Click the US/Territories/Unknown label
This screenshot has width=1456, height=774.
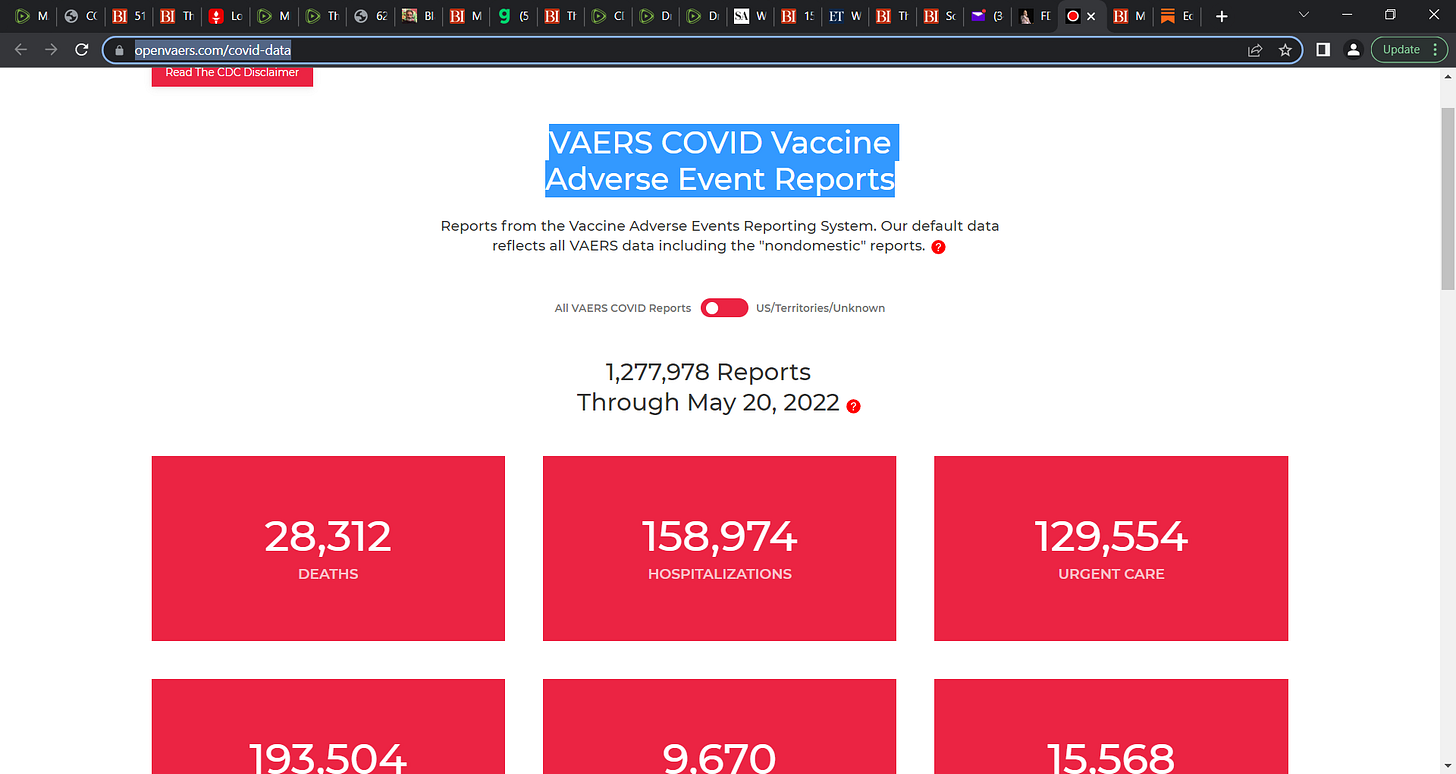pyautogui.click(x=821, y=308)
